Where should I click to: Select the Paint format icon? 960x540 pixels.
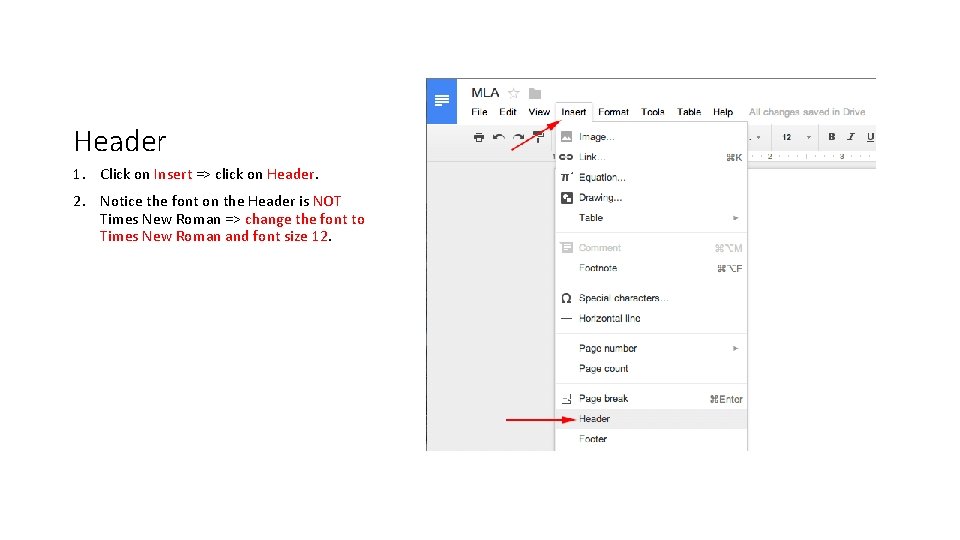point(539,137)
